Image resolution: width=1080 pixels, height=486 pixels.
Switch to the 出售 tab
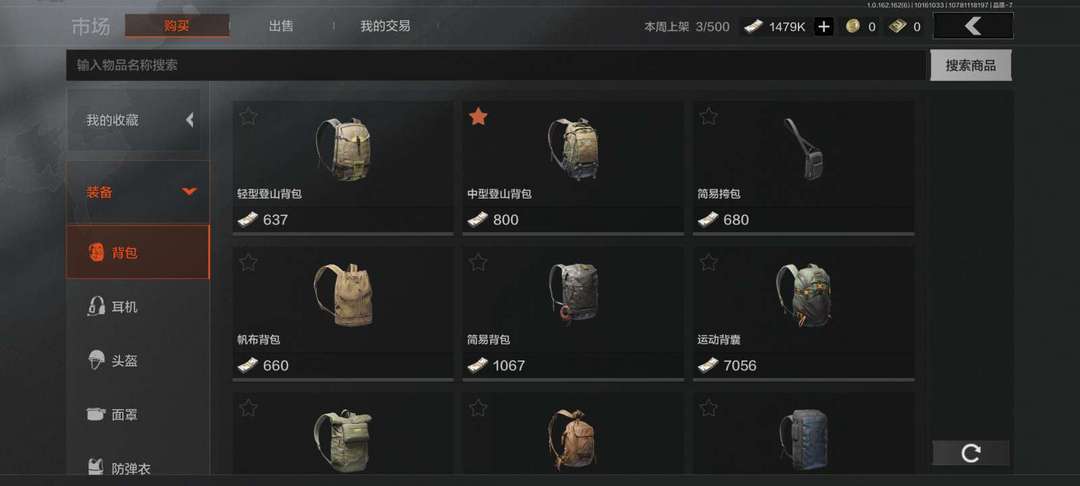(281, 26)
